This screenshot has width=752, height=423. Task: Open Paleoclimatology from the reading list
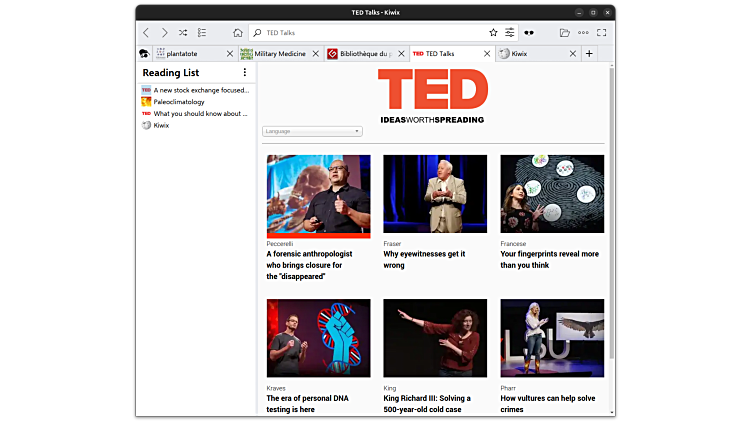tap(179, 102)
